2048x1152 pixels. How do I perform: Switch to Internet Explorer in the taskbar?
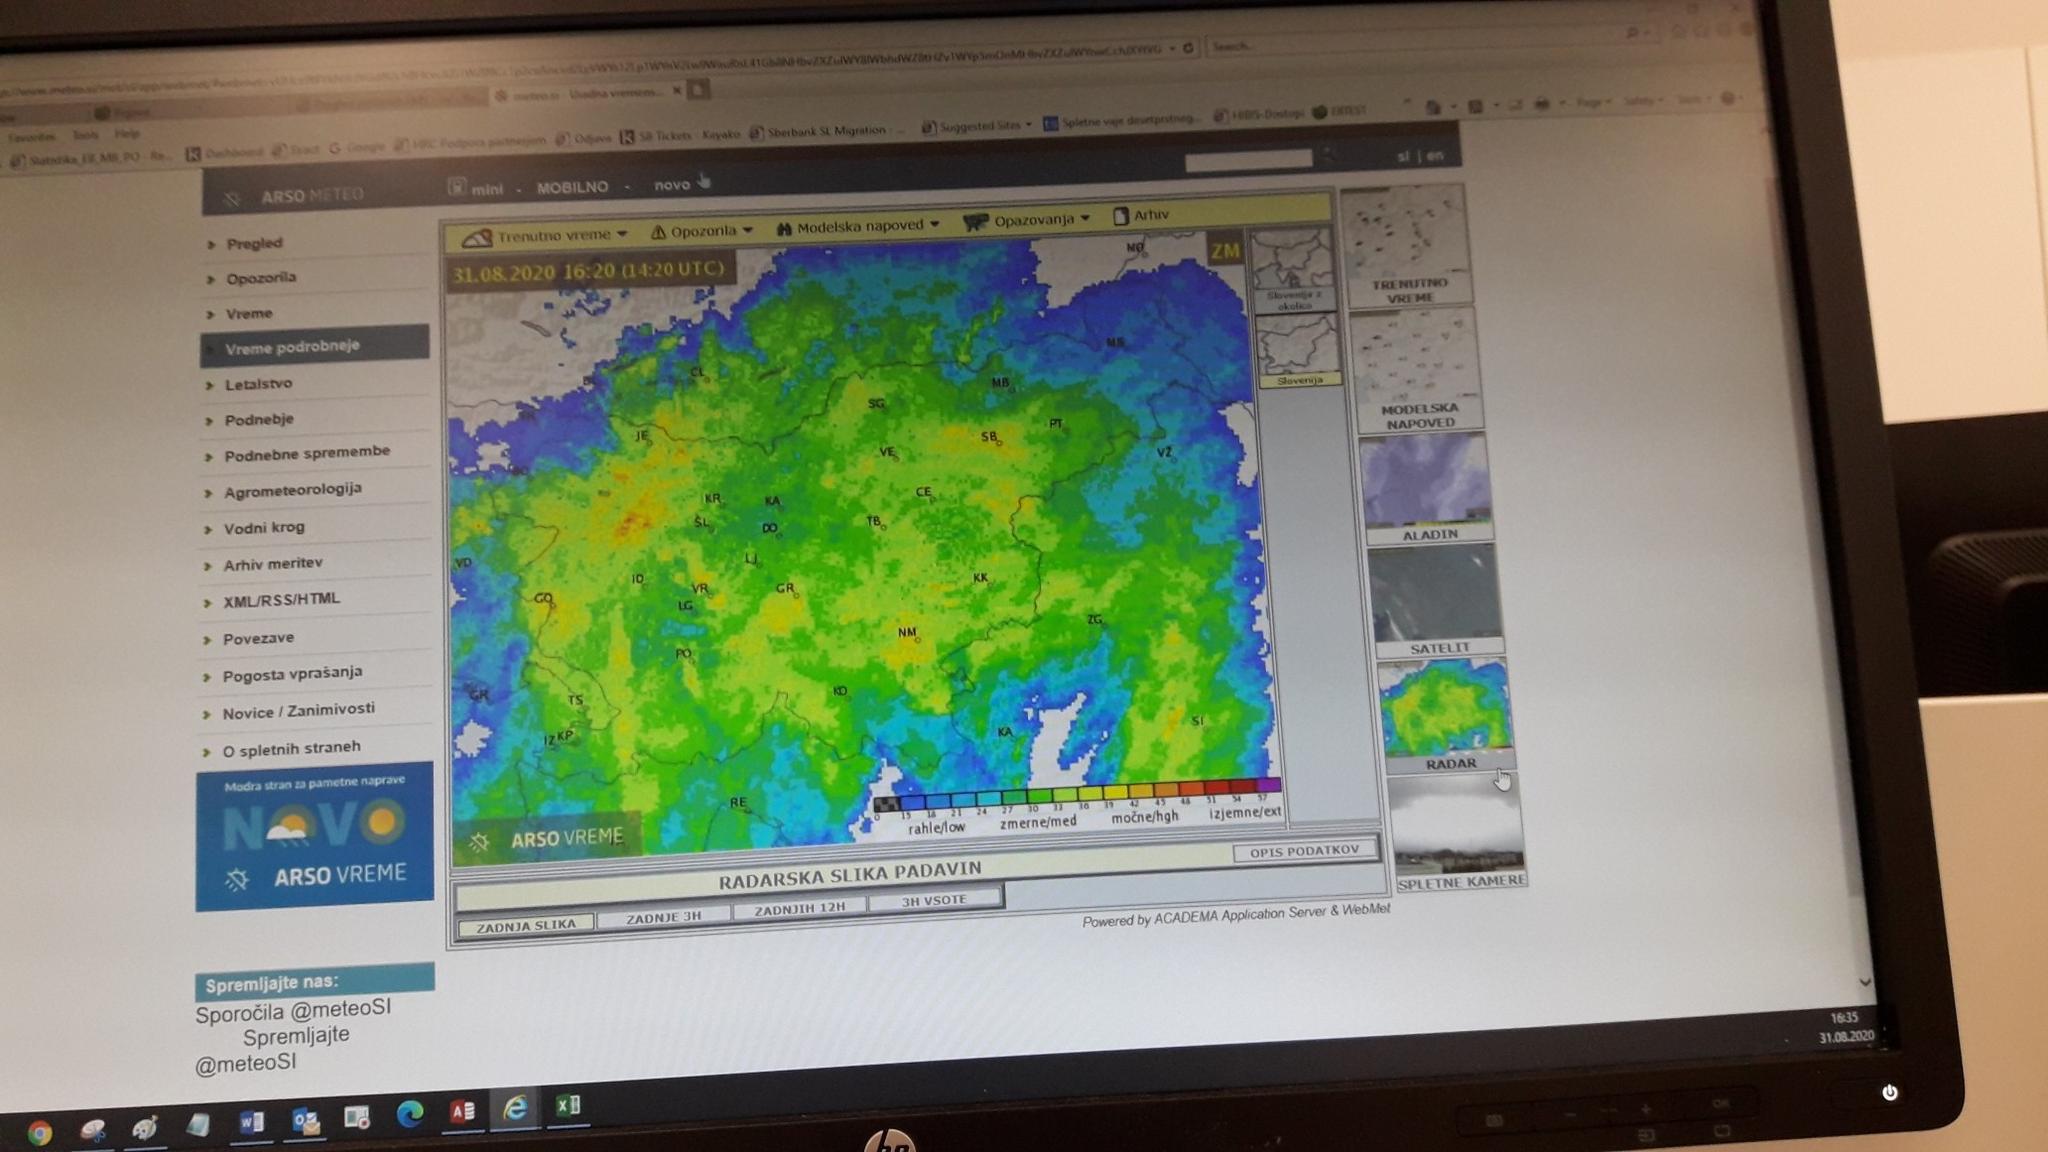click(515, 1108)
